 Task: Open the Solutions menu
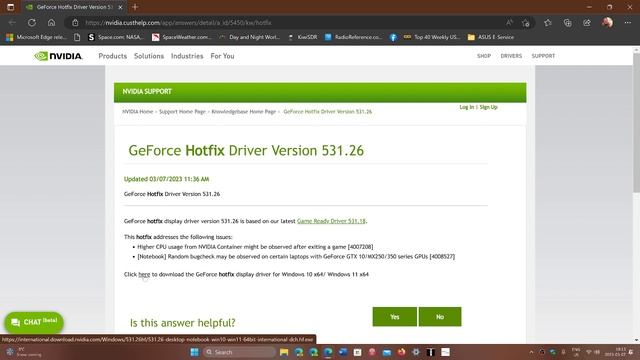[x=149, y=56]
